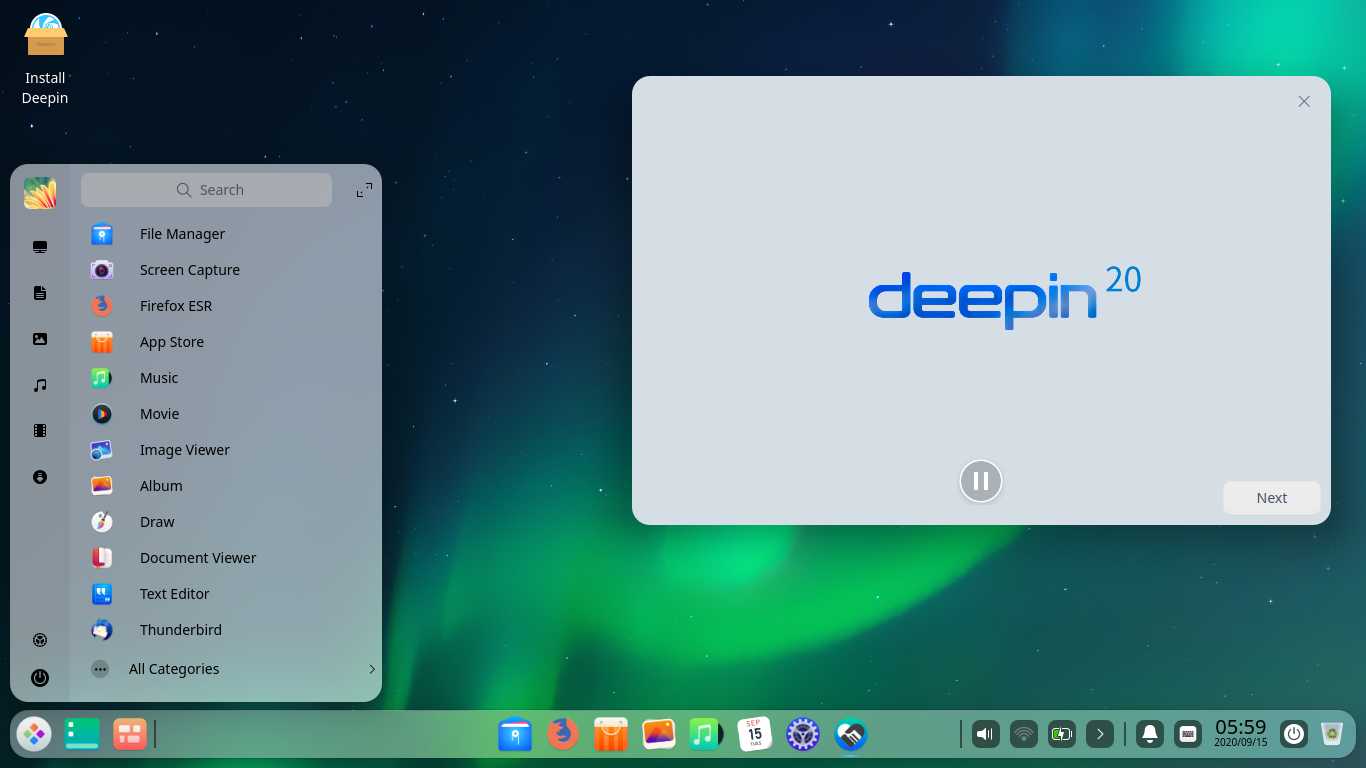
Task: Open Thunderbird from the launcher list
Action: [x=180, y=629]
